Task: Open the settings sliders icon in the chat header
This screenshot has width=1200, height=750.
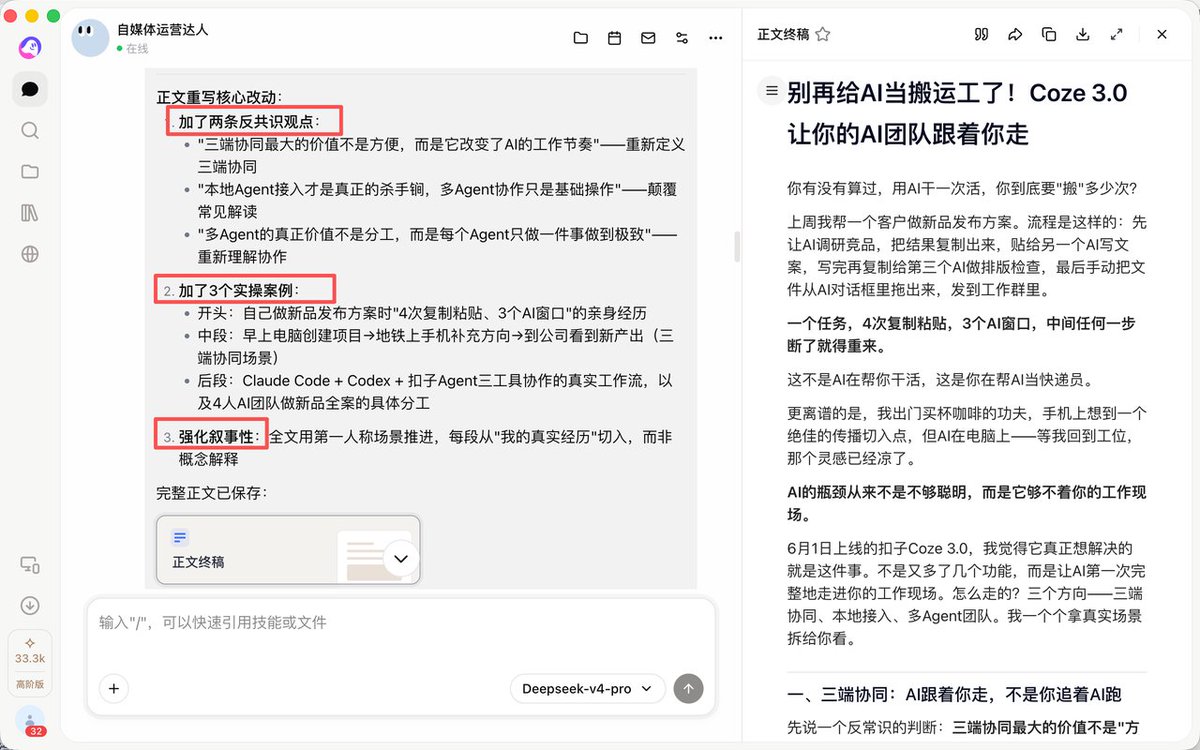Action: [682, 38]
